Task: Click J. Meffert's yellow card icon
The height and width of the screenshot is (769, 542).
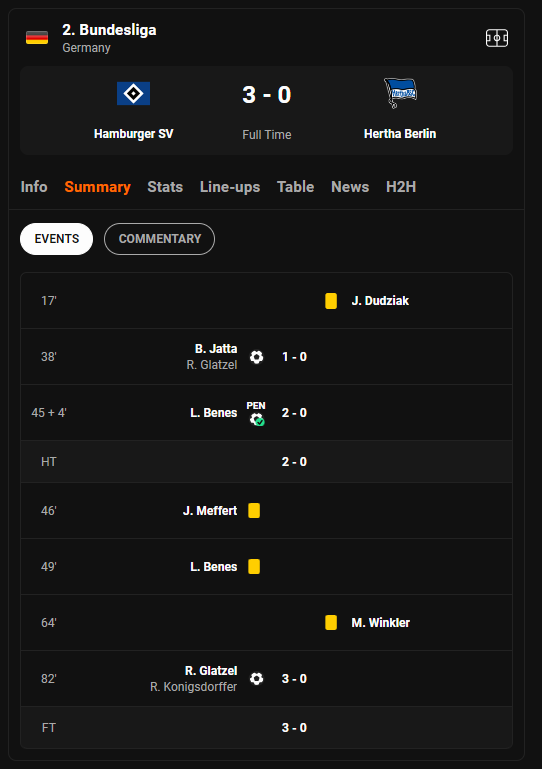Action: 254,511
